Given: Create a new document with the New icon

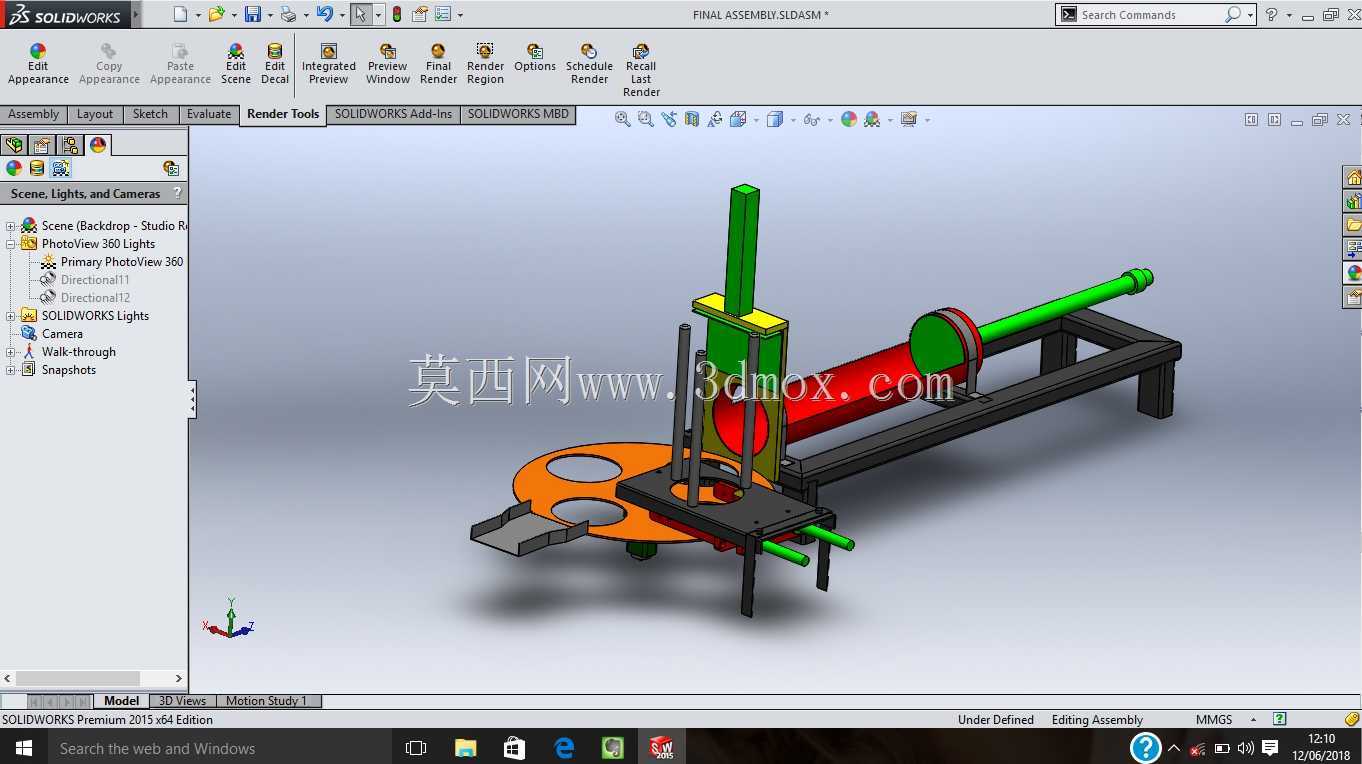Looking at the screenshot, I should [180, 14].
